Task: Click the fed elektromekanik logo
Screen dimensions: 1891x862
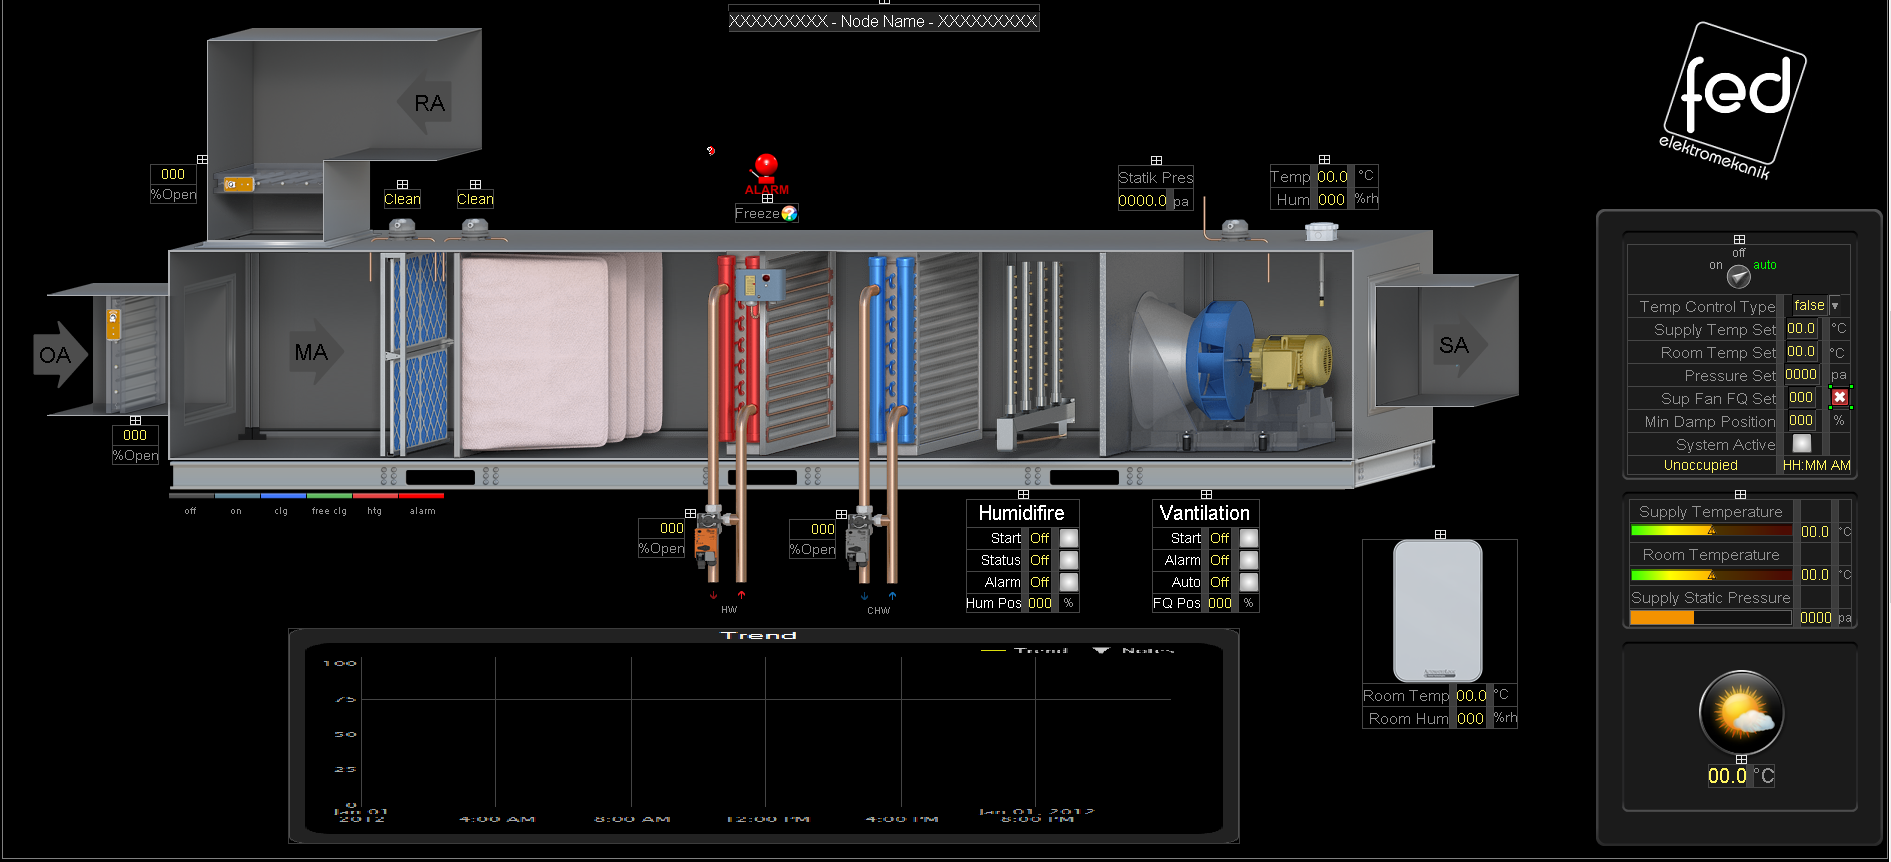Action: (x=1735, y=100)
